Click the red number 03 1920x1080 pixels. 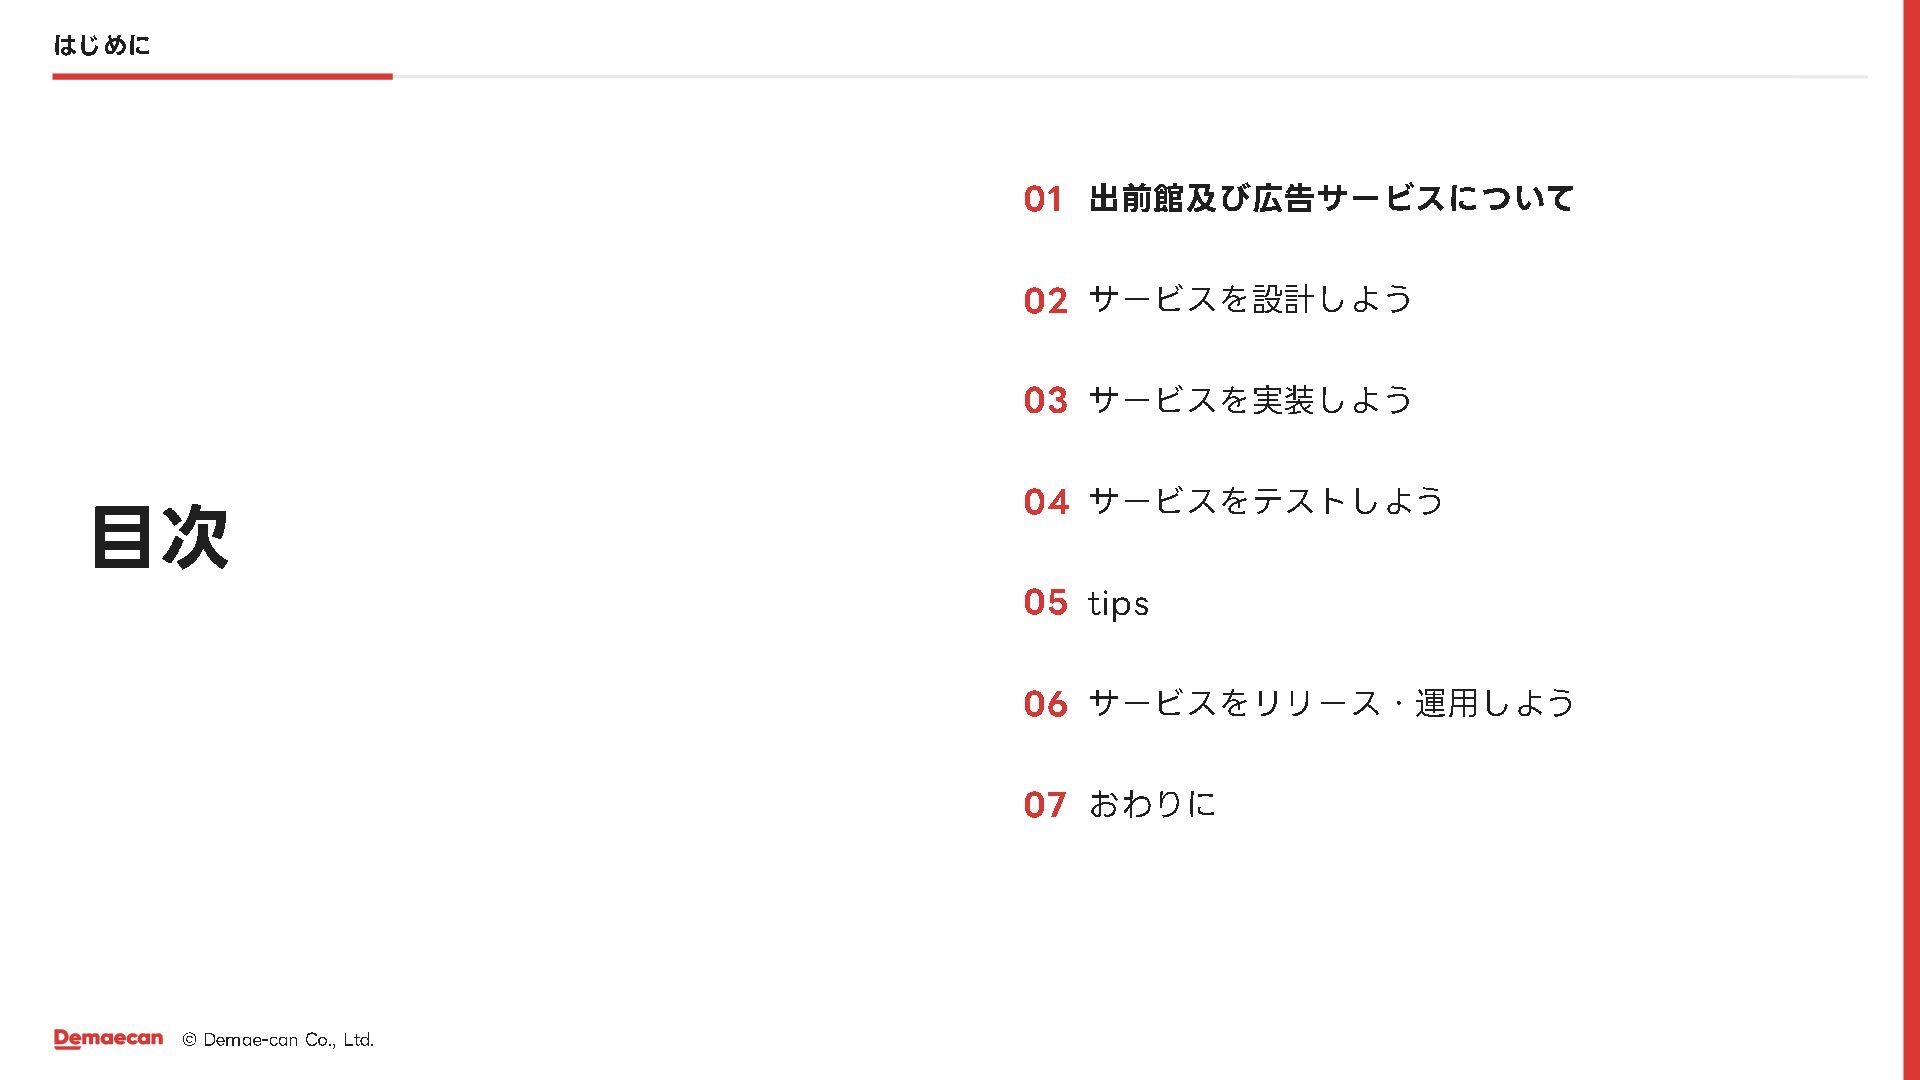(1045, 400)
